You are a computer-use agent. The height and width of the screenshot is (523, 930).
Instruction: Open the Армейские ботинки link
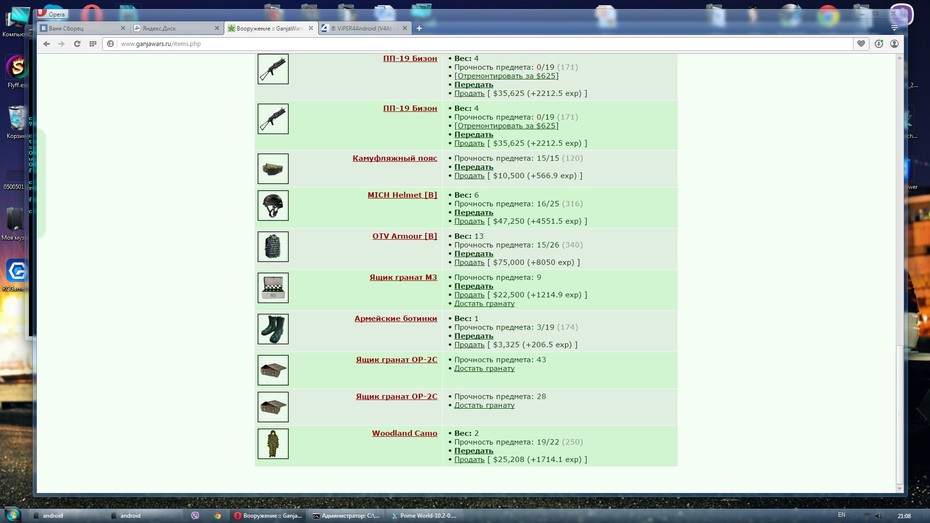click(396, 318)
